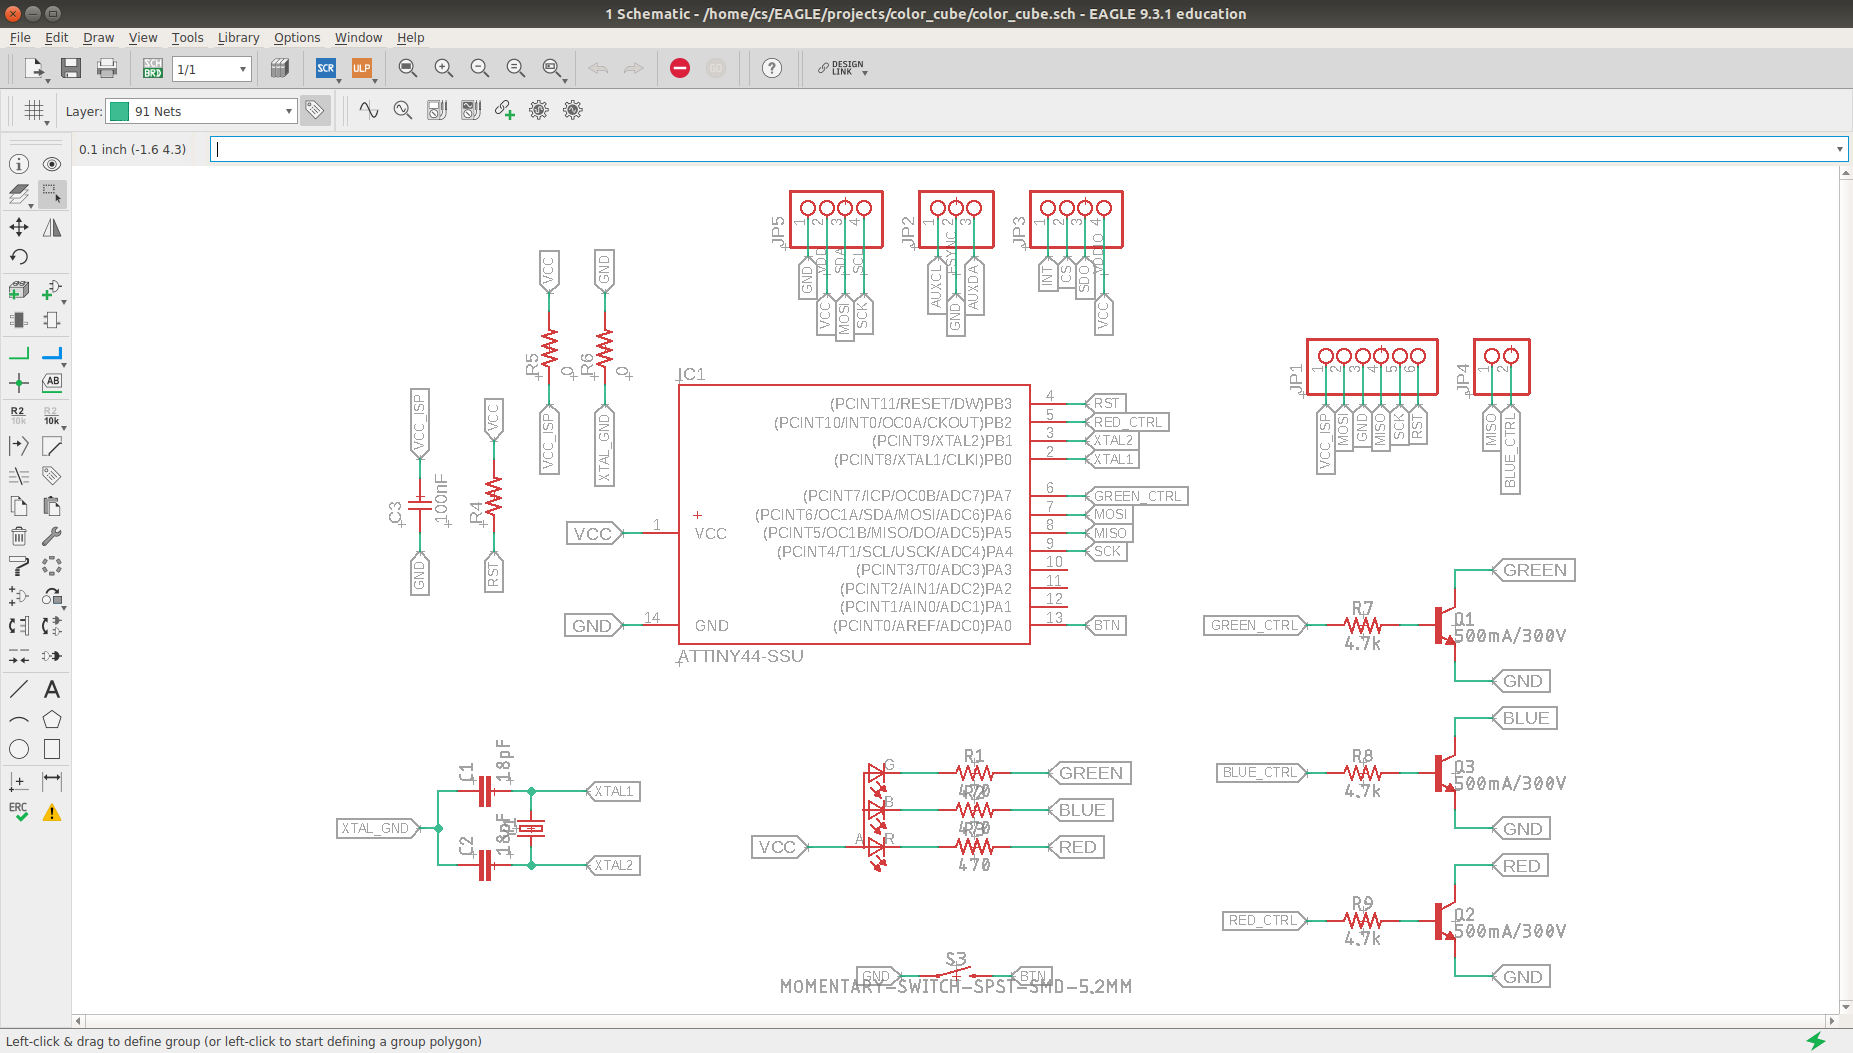1853x1053 pixels.
Task: Run a user program with ULP icon
Action: [x=362, y=68]
